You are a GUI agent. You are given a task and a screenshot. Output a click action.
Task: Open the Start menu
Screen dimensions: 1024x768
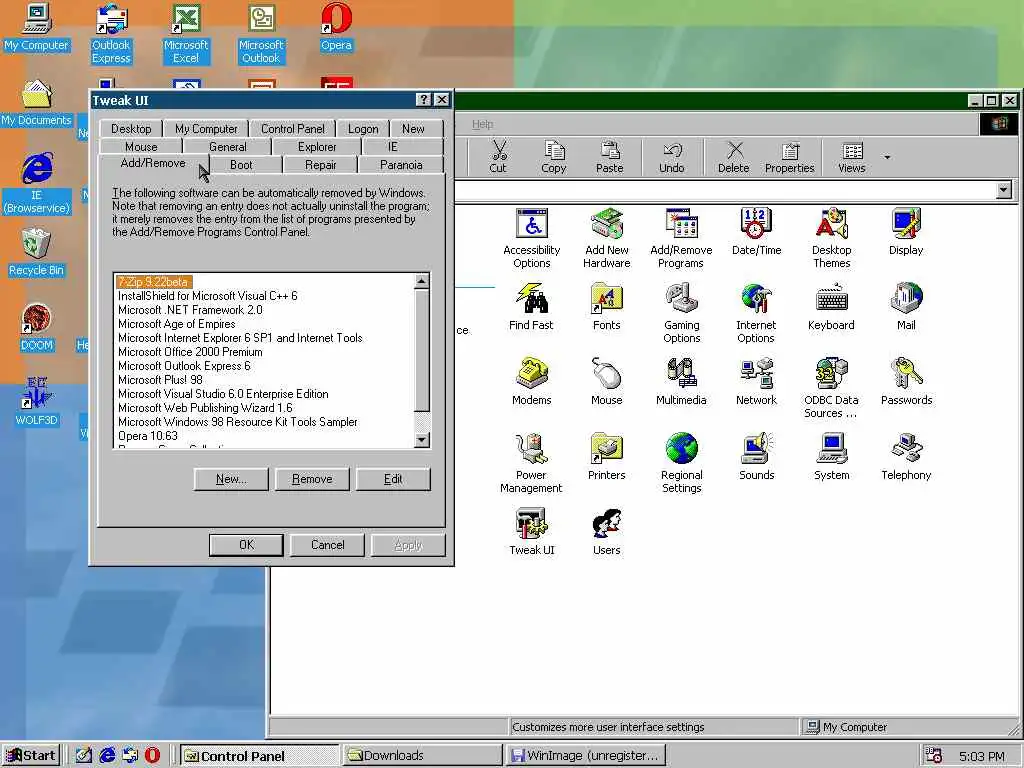(x=31, y=756)
